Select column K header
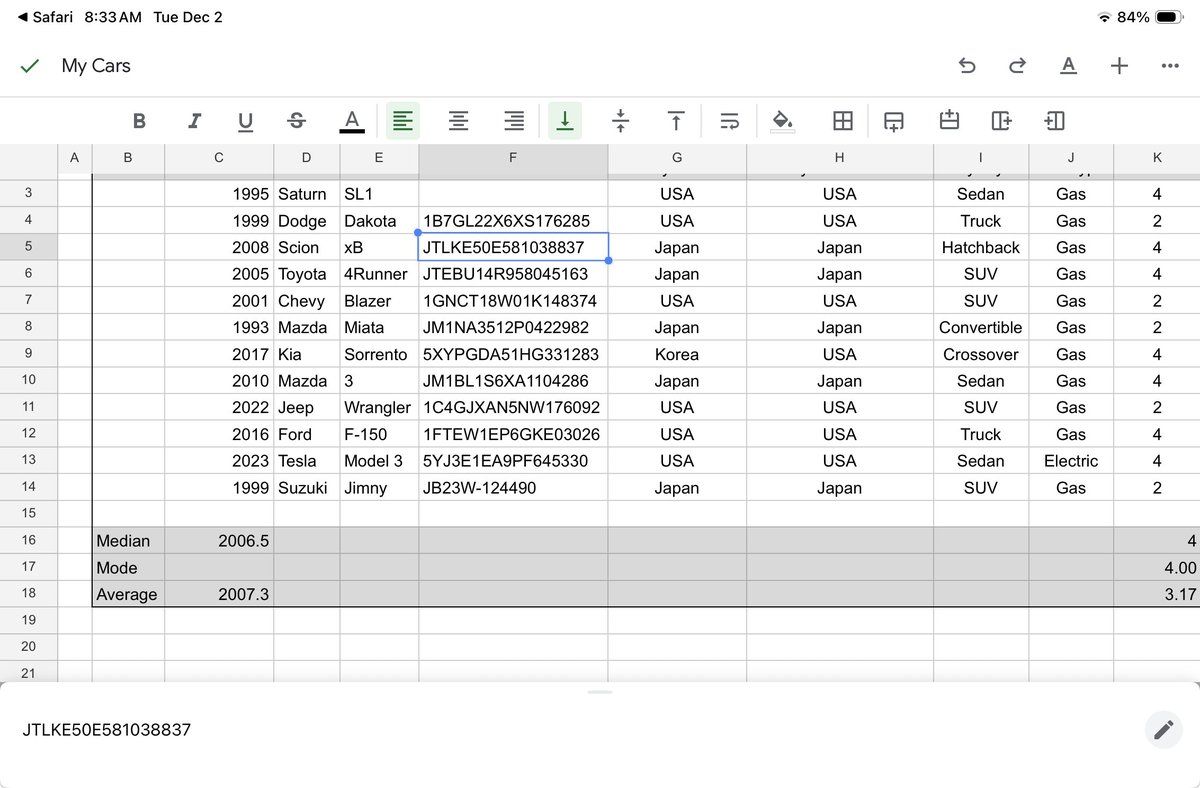Screen dimensions: 1200x788 tap(1157, 158)
